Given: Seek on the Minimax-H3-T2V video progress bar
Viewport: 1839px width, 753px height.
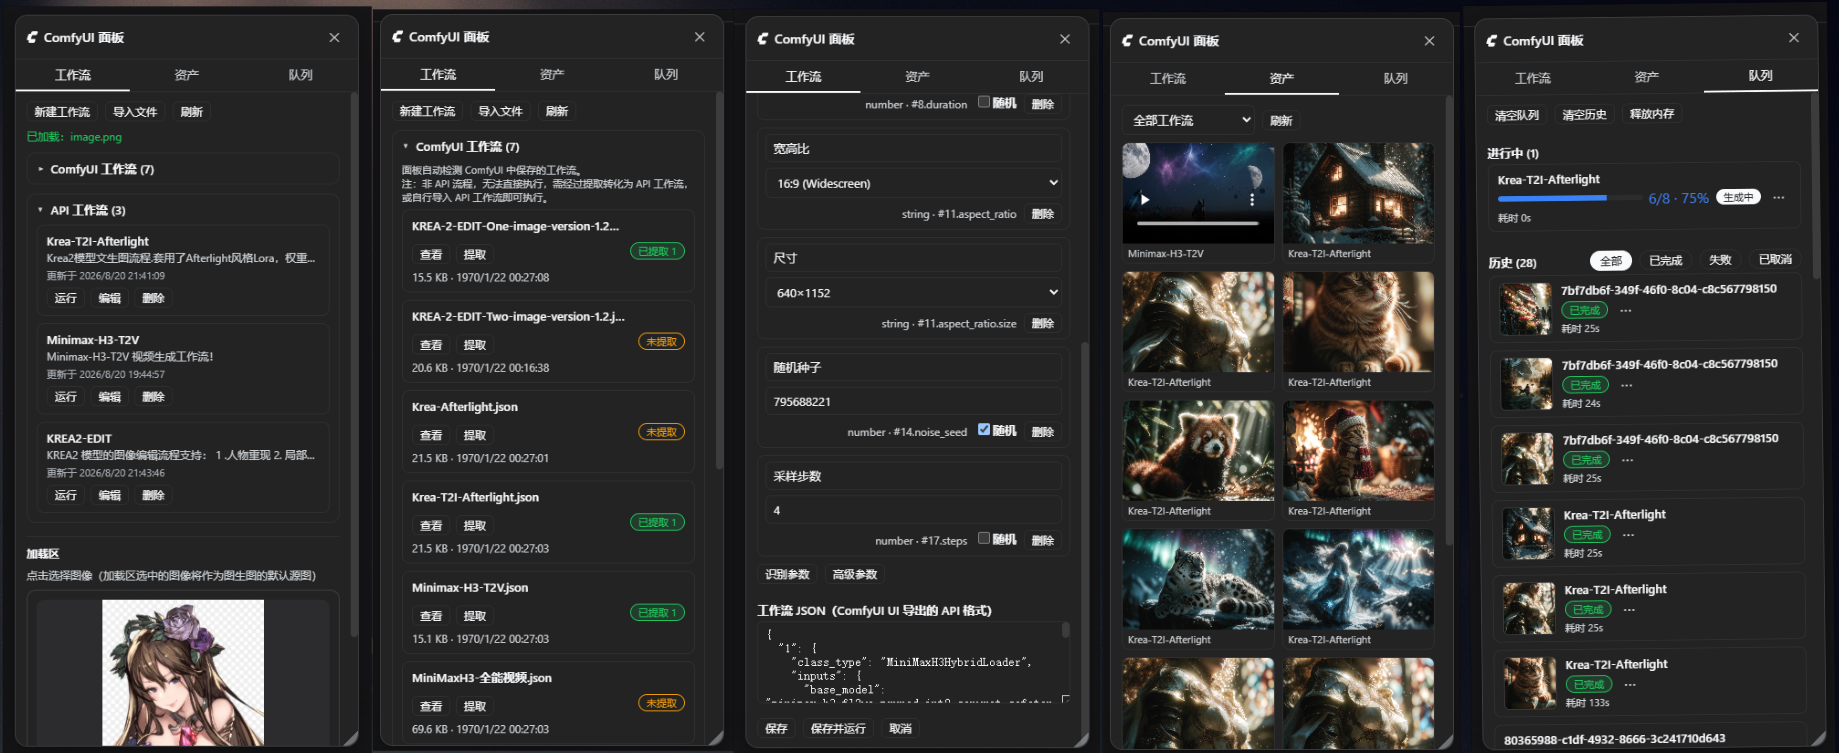Looking at the screenshot, I should (1198, 224).
